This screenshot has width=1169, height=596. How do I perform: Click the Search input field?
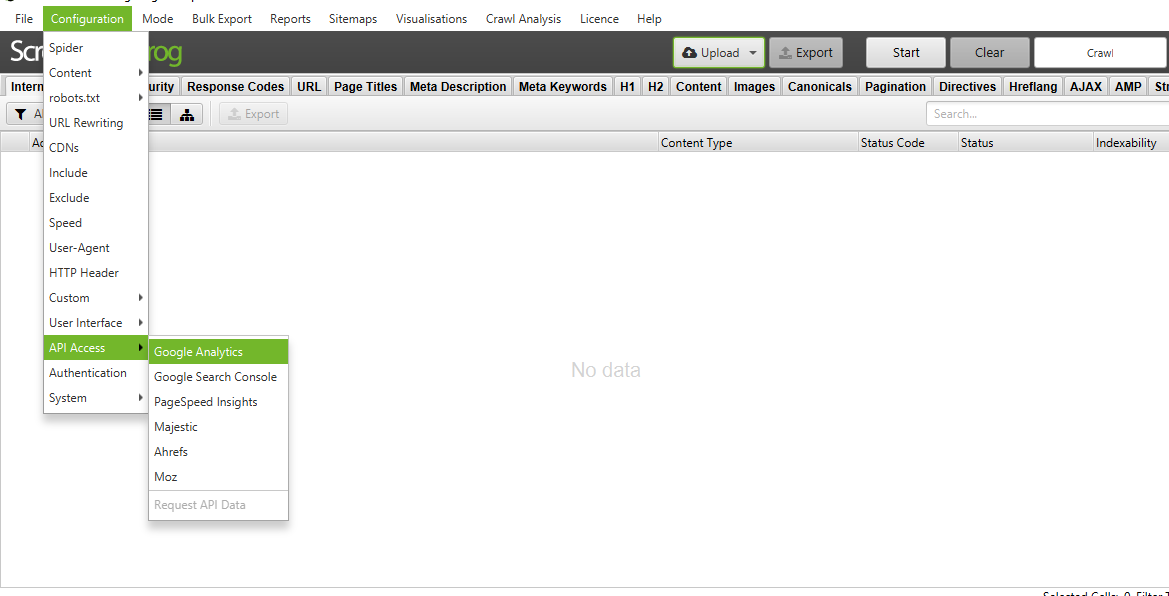click(1045, 114)
